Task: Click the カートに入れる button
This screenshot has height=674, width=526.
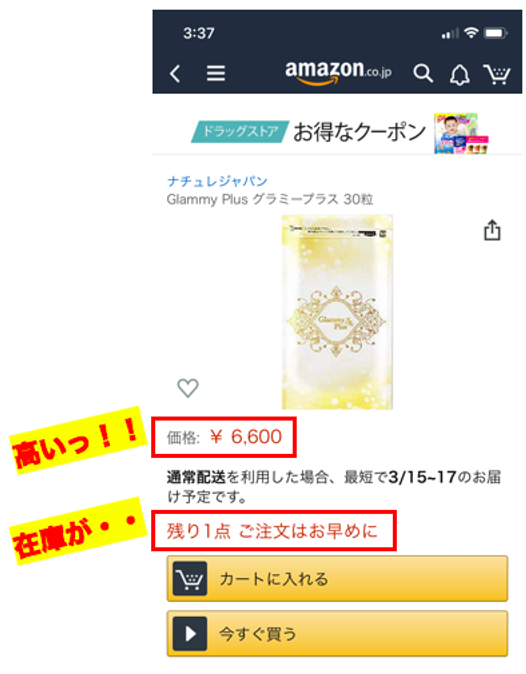Action: 337,579
